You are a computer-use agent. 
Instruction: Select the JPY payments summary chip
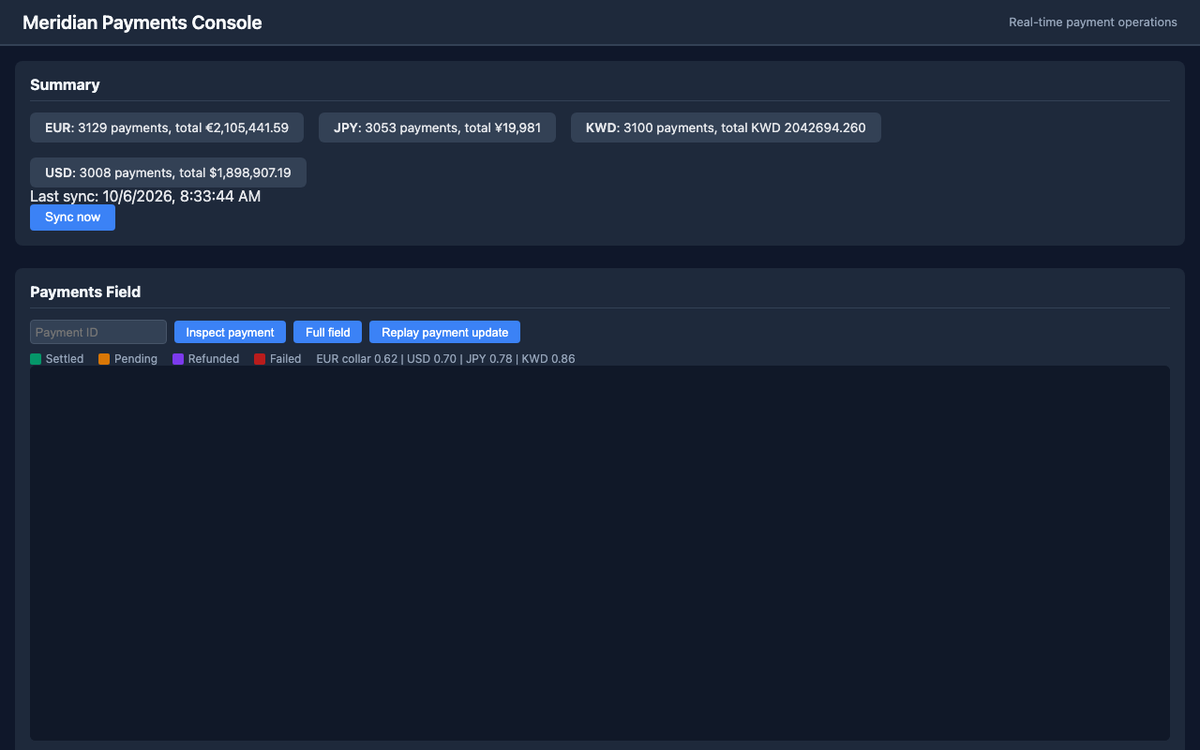coord(437,128)
